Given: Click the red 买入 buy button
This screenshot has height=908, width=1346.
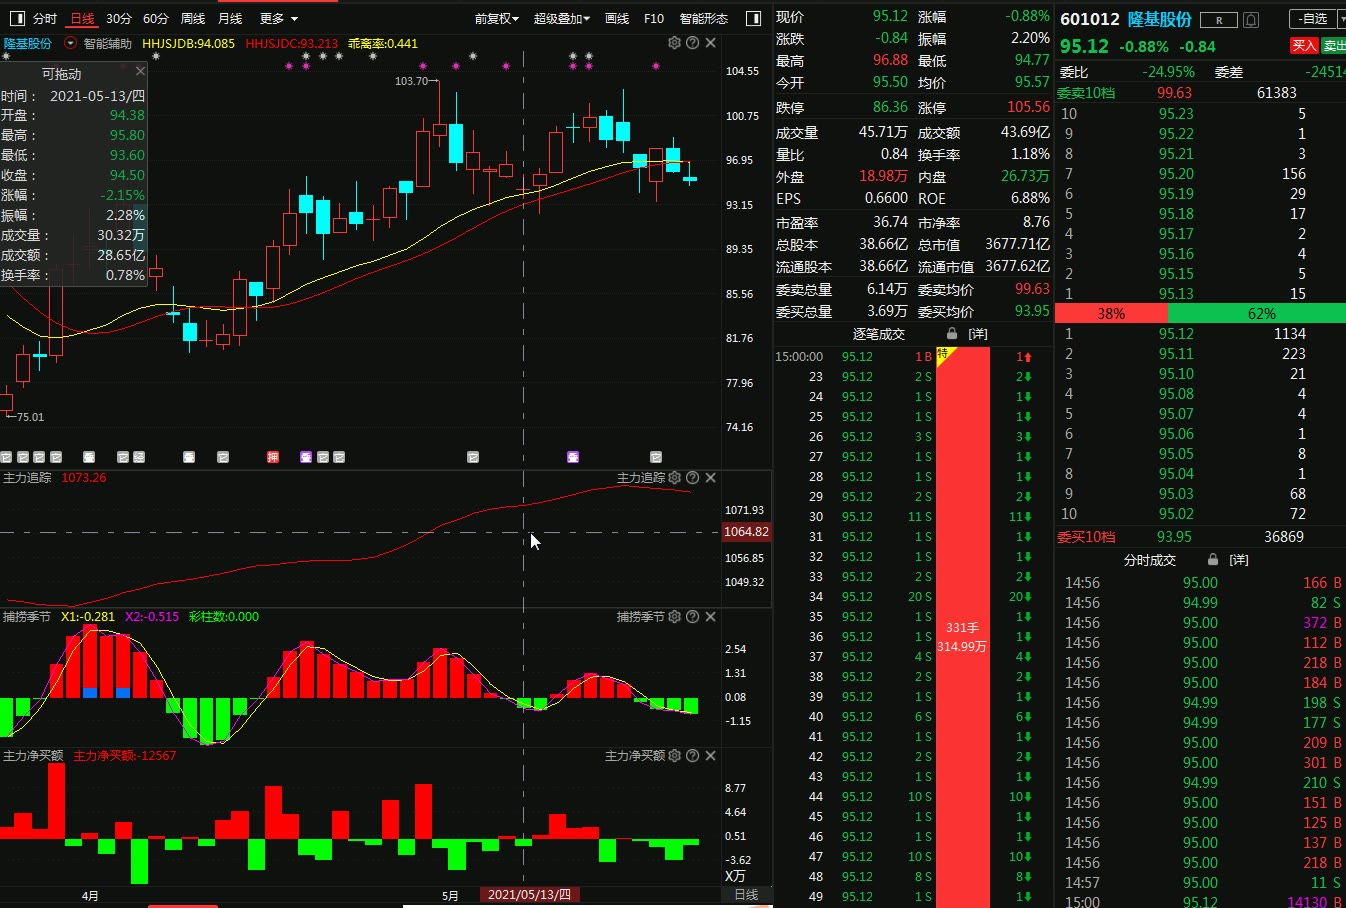Looking at the screenshot, I should [1304, 45].
